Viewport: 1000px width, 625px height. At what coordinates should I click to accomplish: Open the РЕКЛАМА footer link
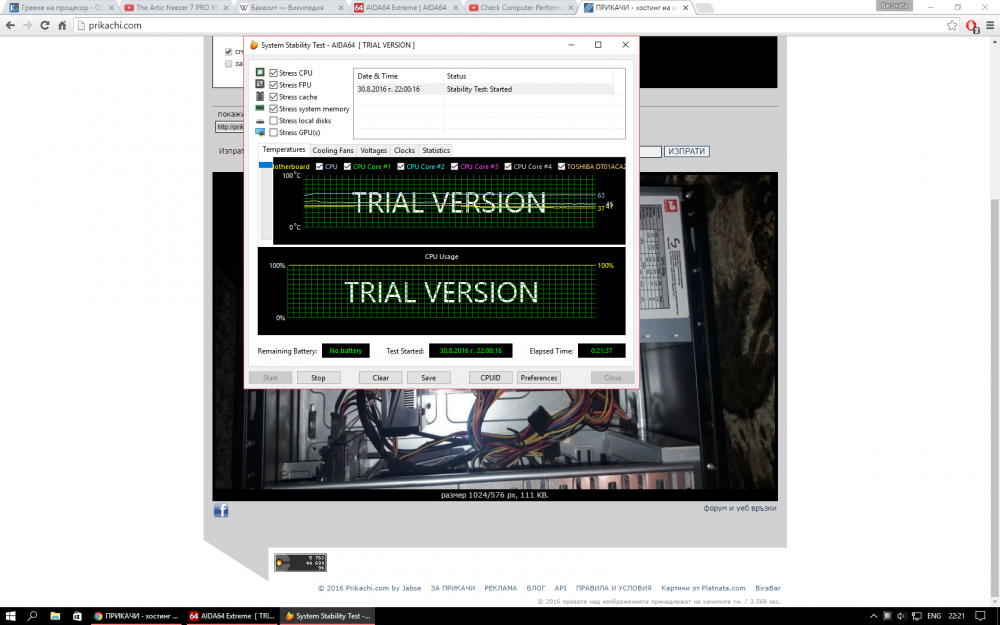click(x=501, y=588)
